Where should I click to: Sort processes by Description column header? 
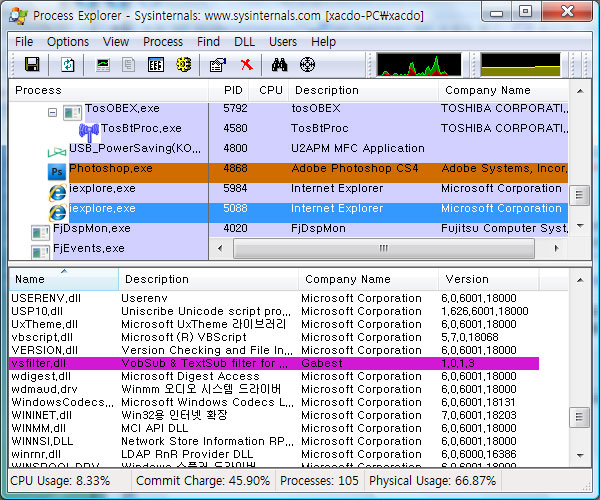point(363,90)
